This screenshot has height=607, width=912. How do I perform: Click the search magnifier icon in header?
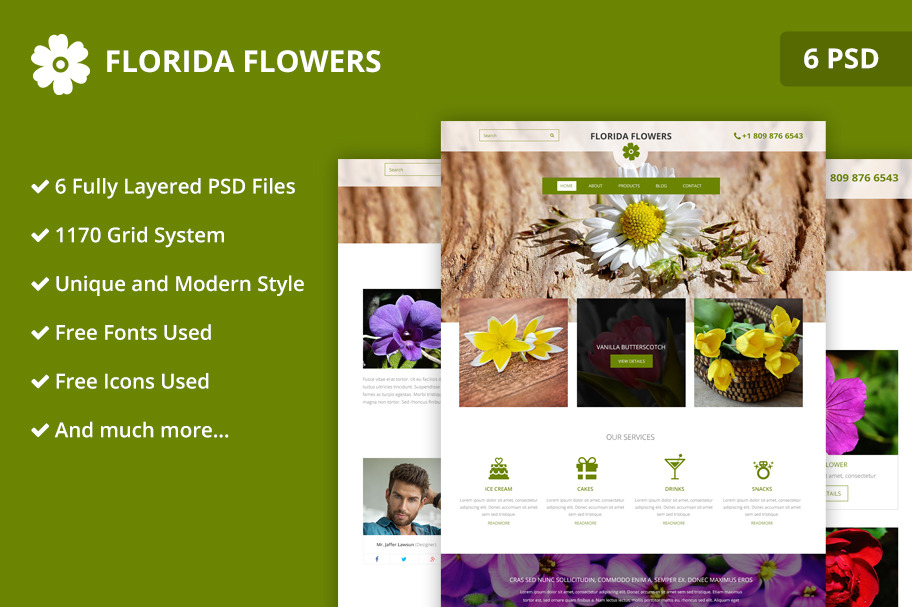click(x=551, y=135)
